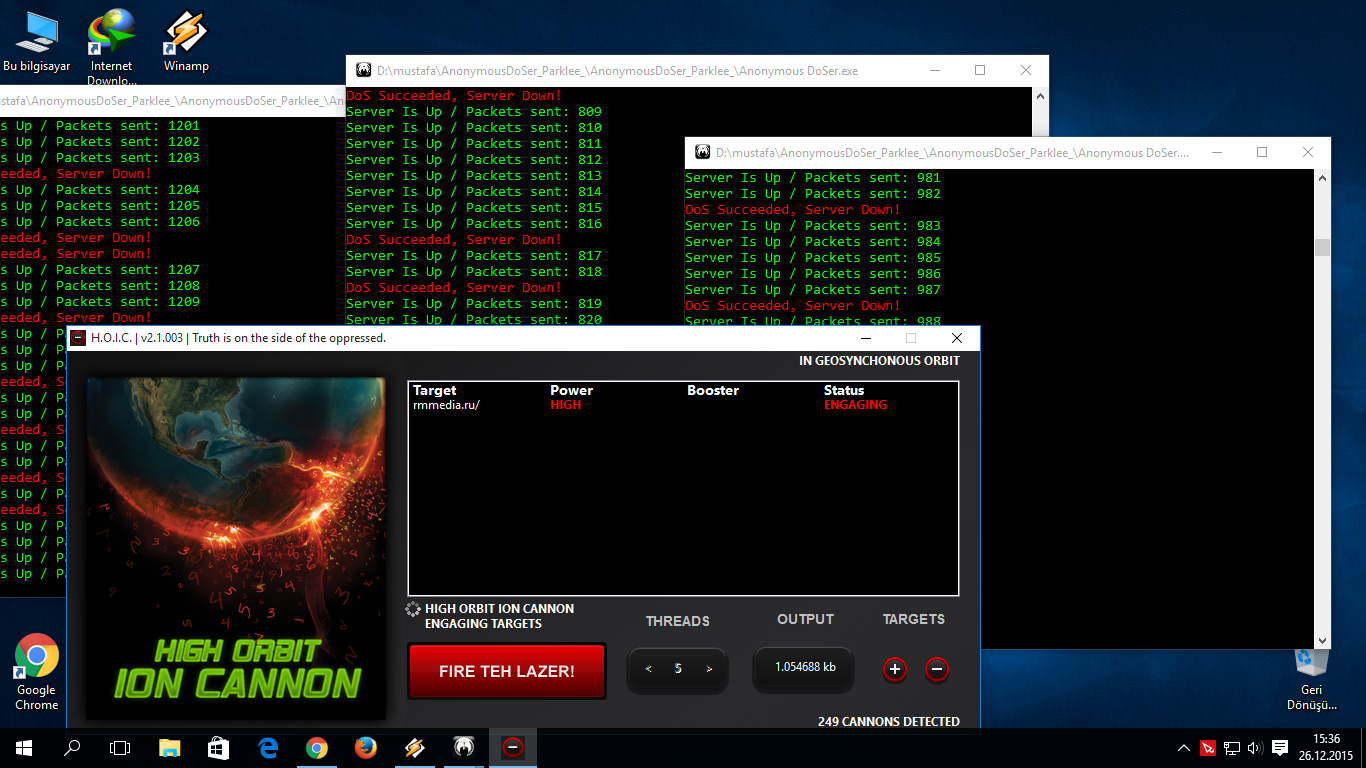Click the OUTPUT value 1.054688 kb
The height and width of the screenshot is (768, 1366).
[805, 667]
